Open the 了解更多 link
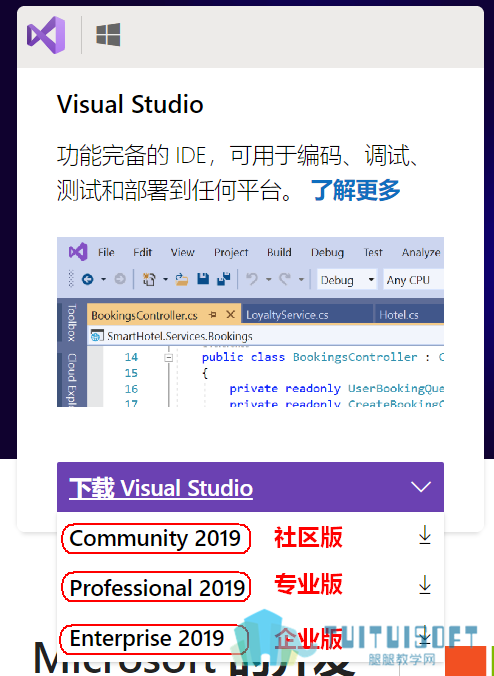This screenshot has width=494, height=676. coord(356,190)
